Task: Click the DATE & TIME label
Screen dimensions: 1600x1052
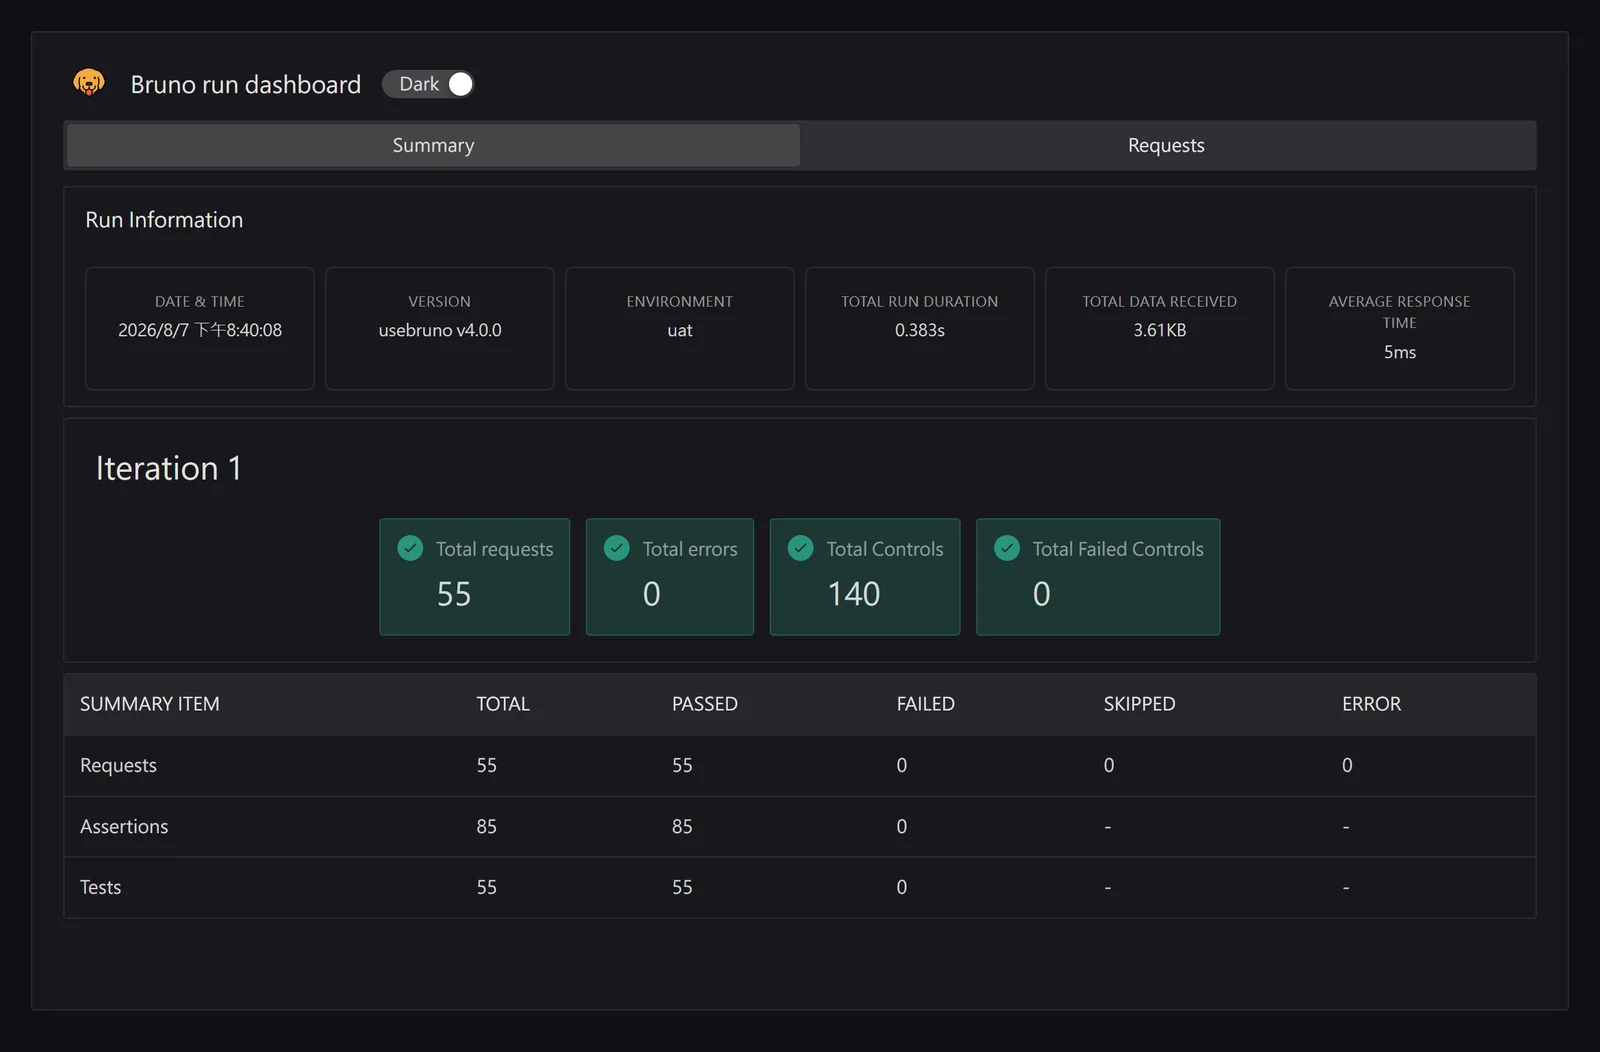Action: pyautogui.click(x=200, y=301)
